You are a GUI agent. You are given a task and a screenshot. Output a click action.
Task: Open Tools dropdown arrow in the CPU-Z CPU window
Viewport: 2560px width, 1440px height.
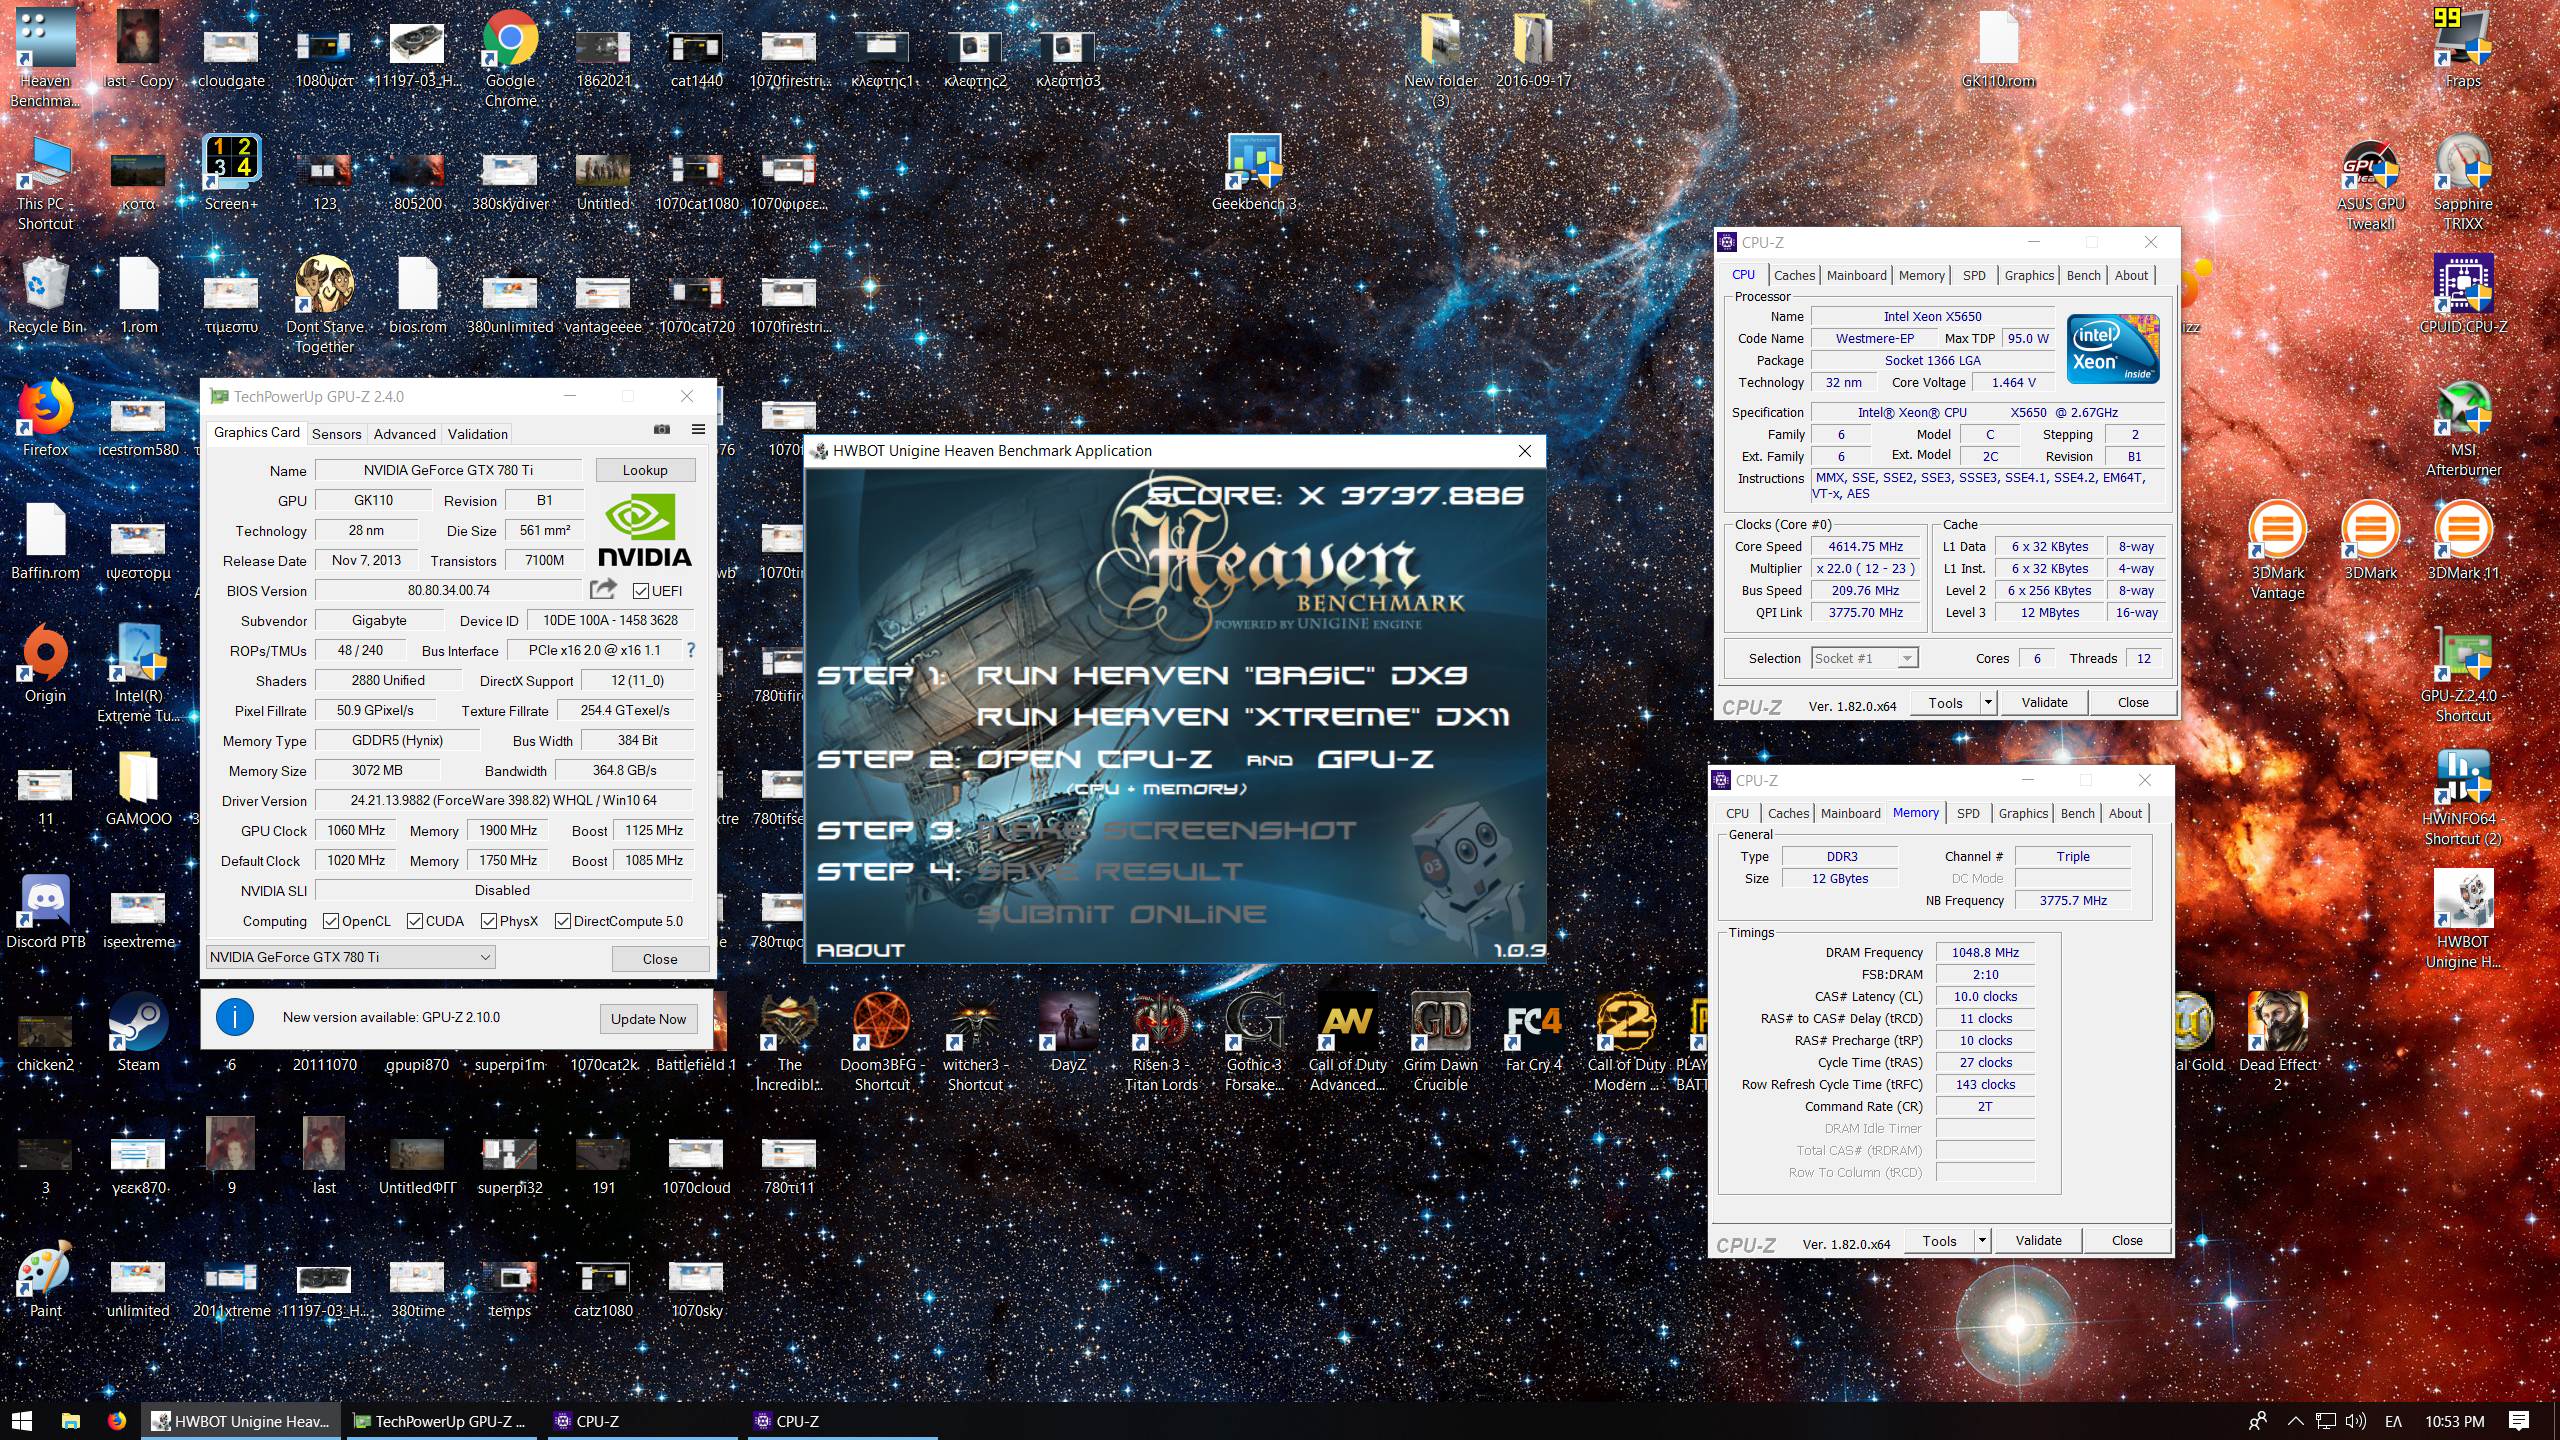tap(1988, 703)
